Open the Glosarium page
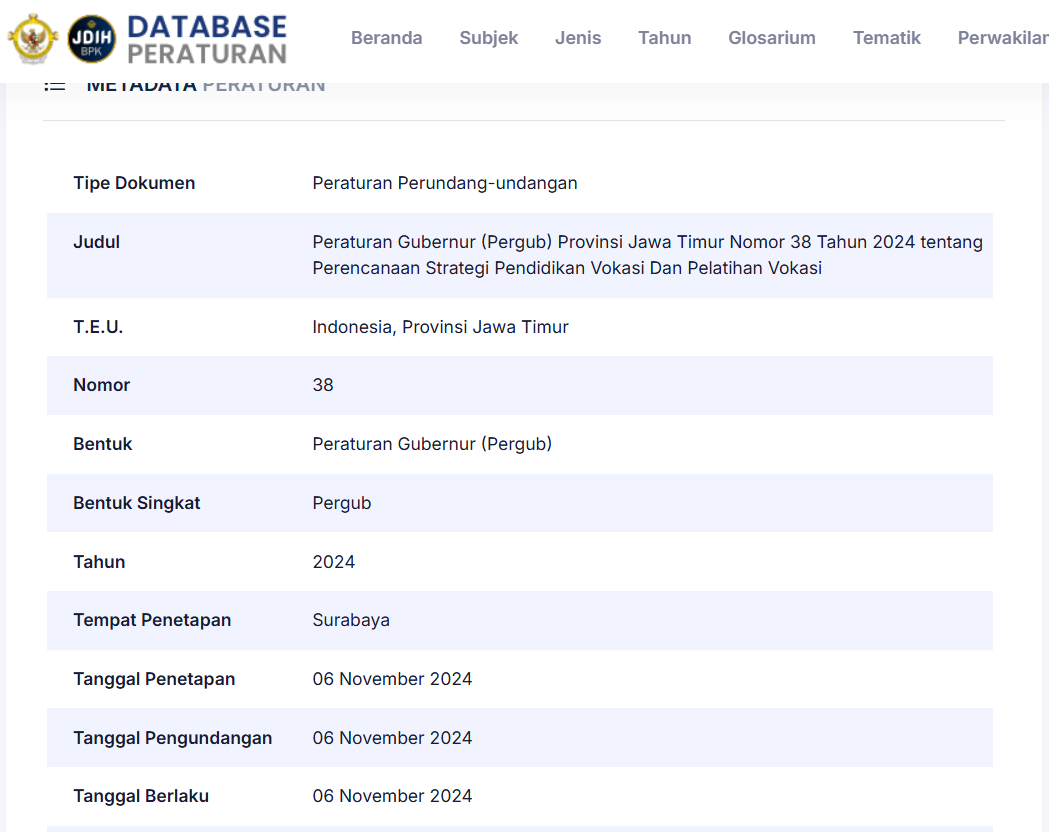 (771, 38)
